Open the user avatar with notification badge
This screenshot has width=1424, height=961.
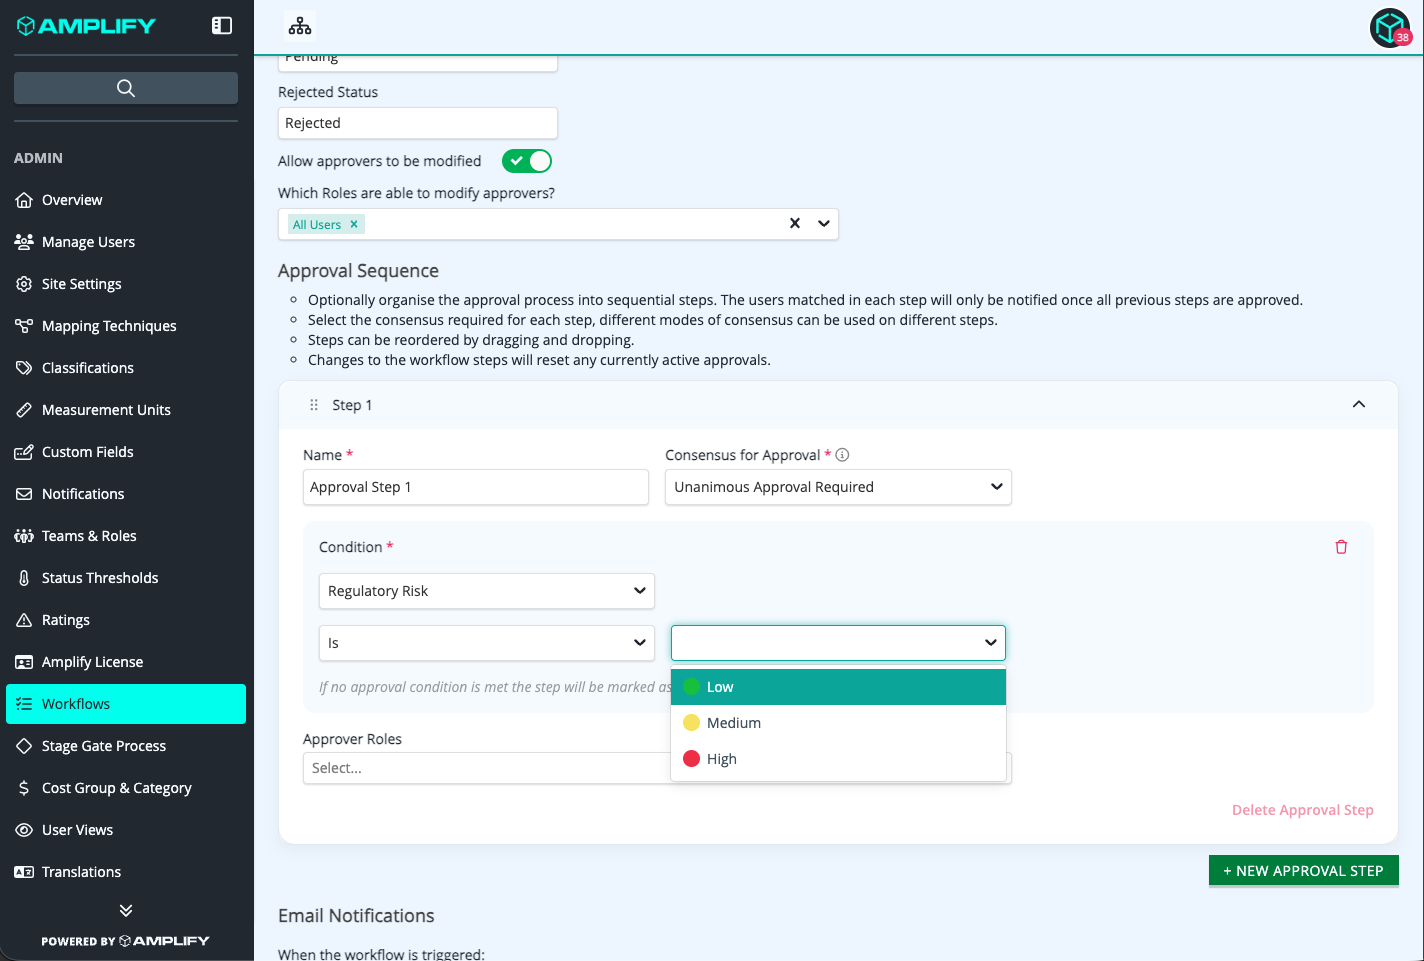pos(1390,27)
